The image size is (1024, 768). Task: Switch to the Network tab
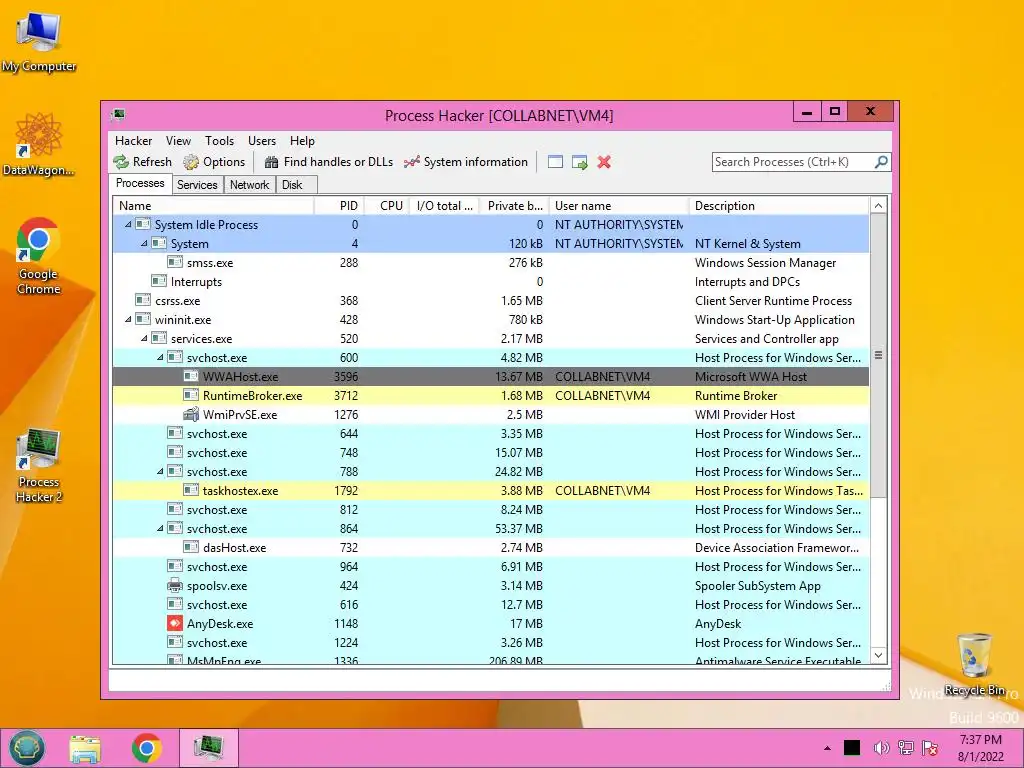(249, 185)
